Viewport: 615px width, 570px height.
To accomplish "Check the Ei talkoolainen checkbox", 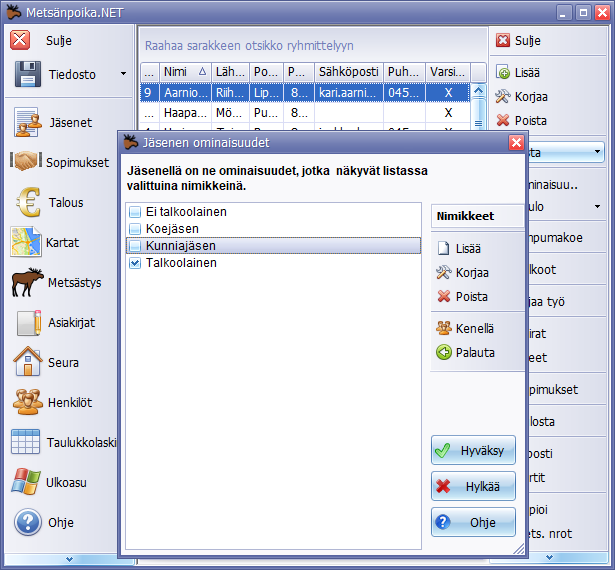I will coord(134,212).
